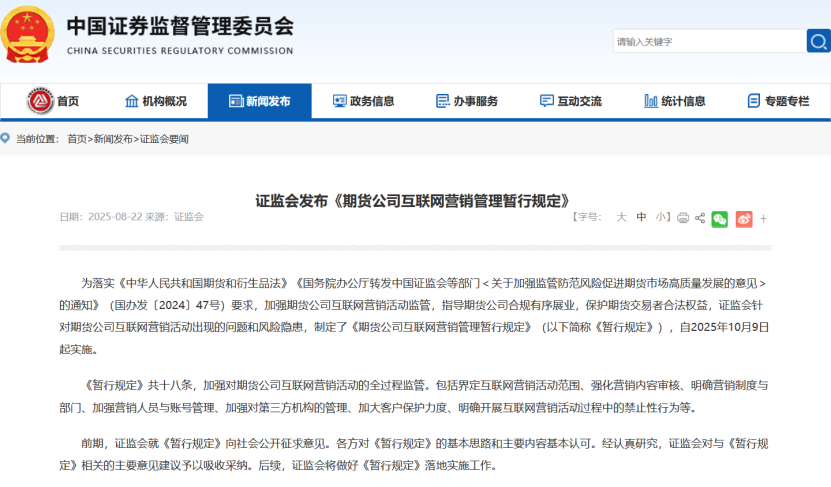Share article via WeChat icon

720,219
